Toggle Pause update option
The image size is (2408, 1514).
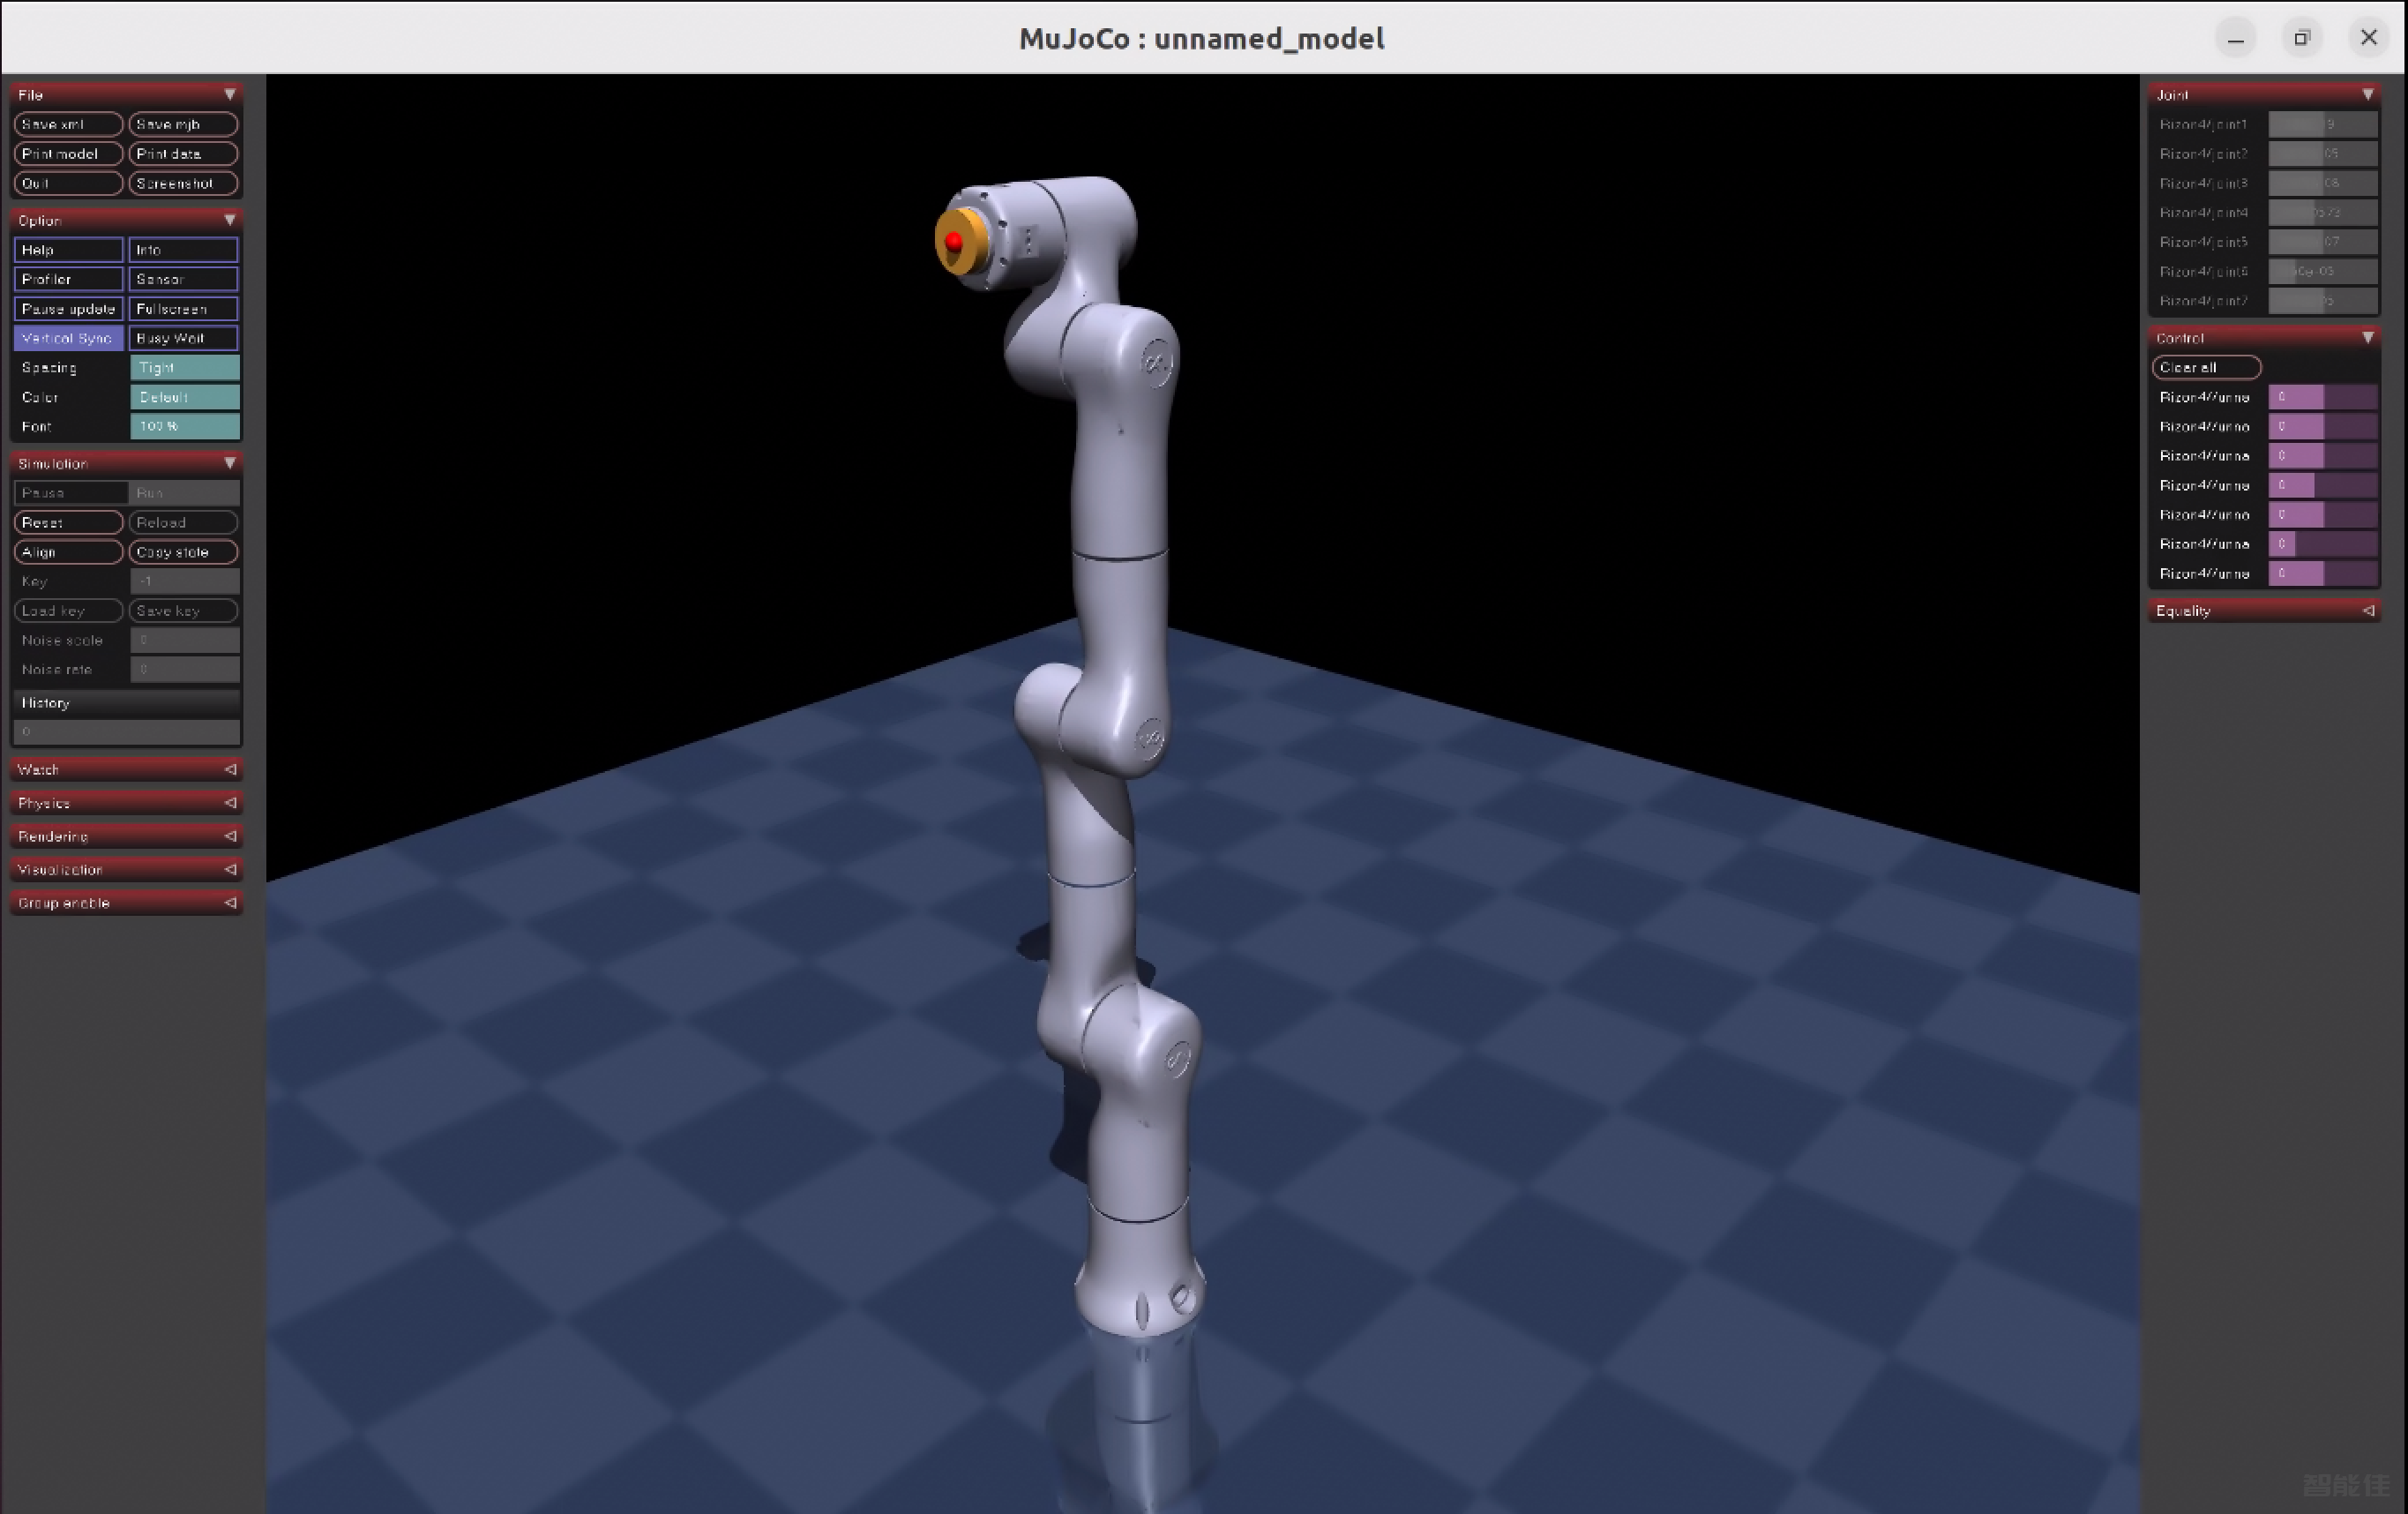point(68,308)
